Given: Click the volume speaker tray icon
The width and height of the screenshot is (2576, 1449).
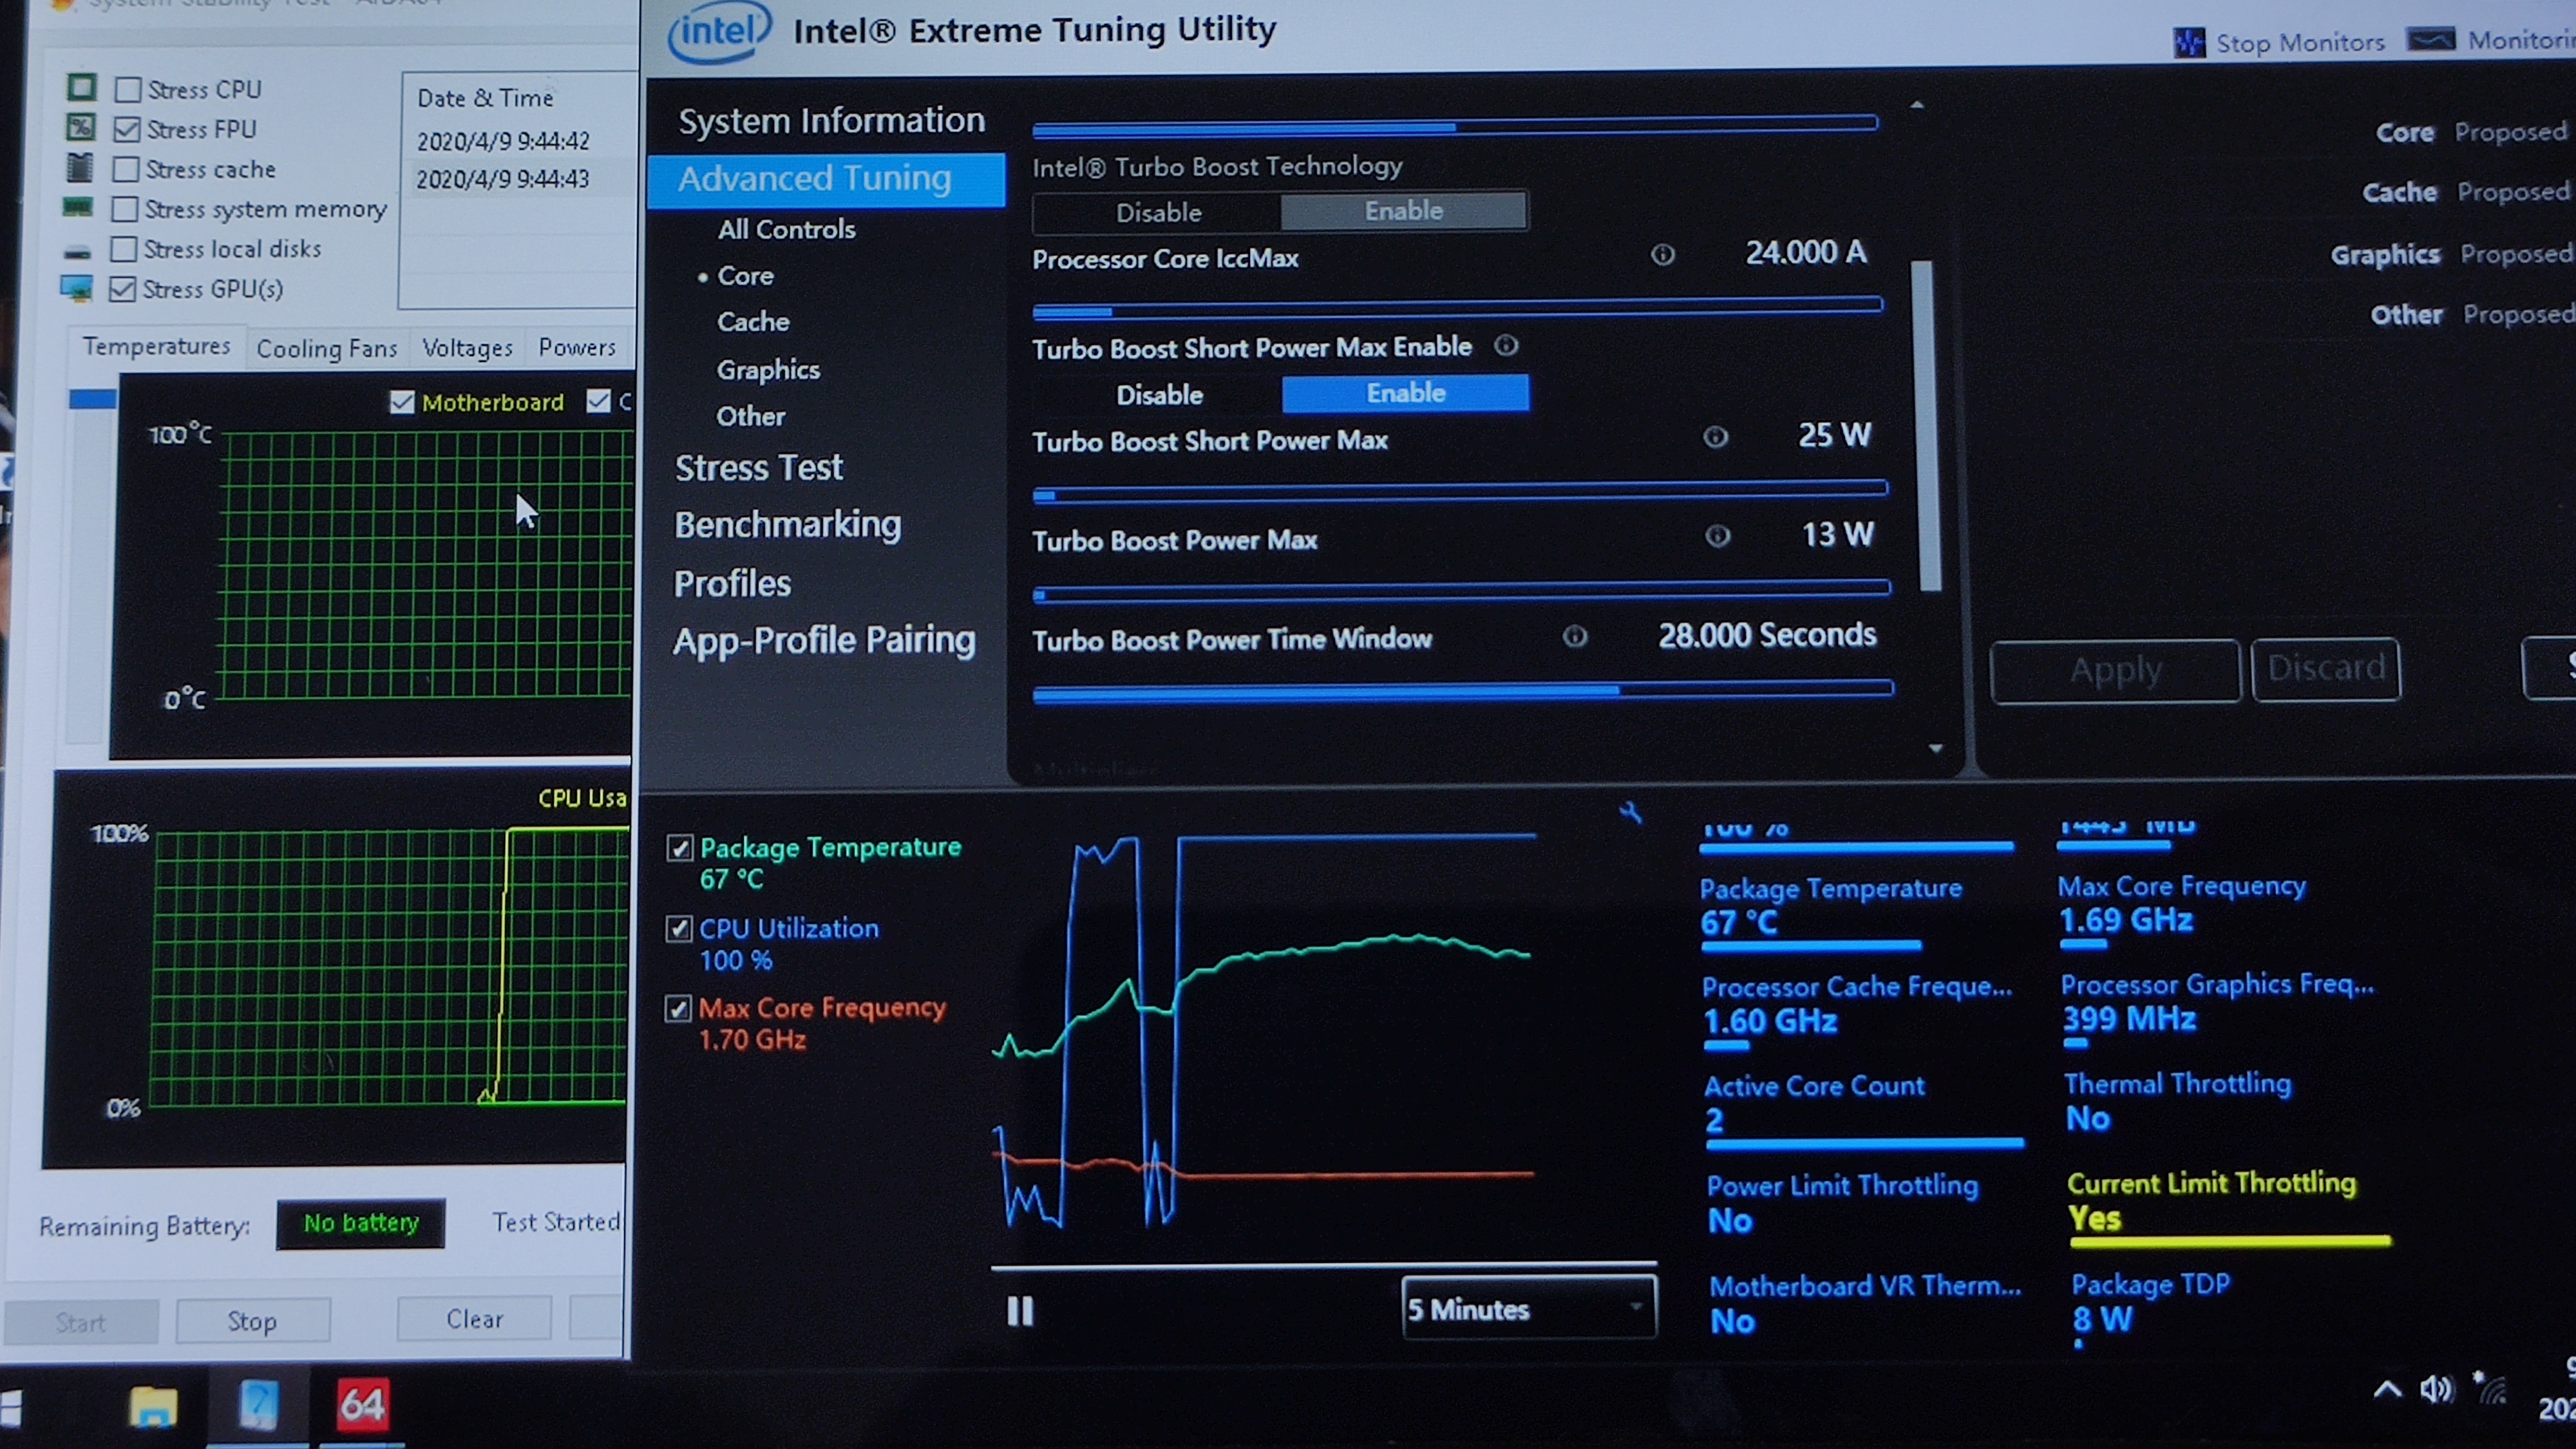Looking at the screenshot, I should click(2435, 1389).
